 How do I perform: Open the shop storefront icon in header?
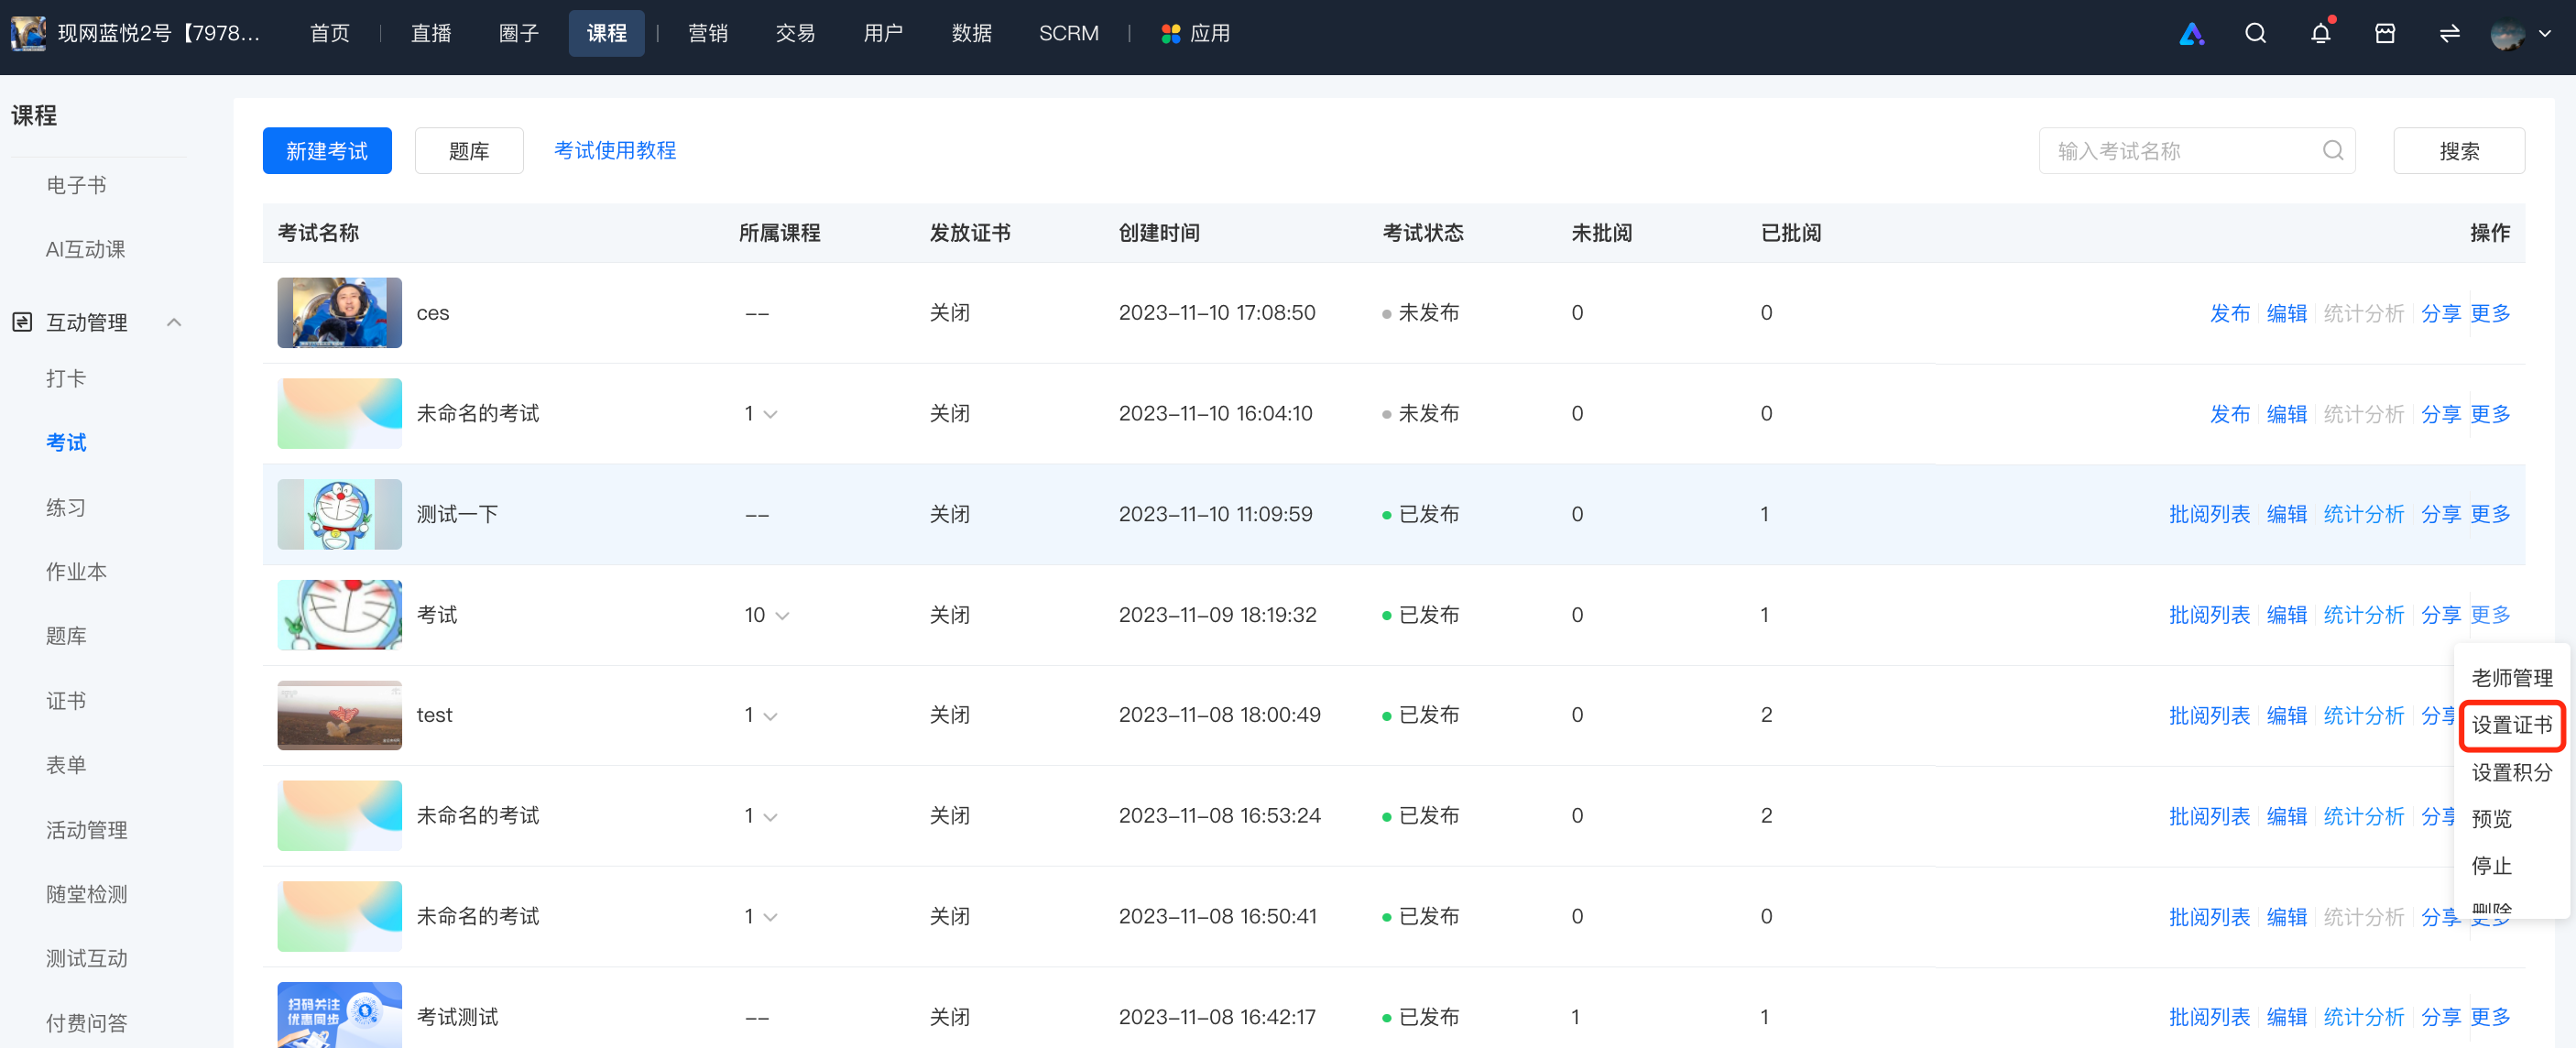pyautogui.click(x=2385, y=34)
